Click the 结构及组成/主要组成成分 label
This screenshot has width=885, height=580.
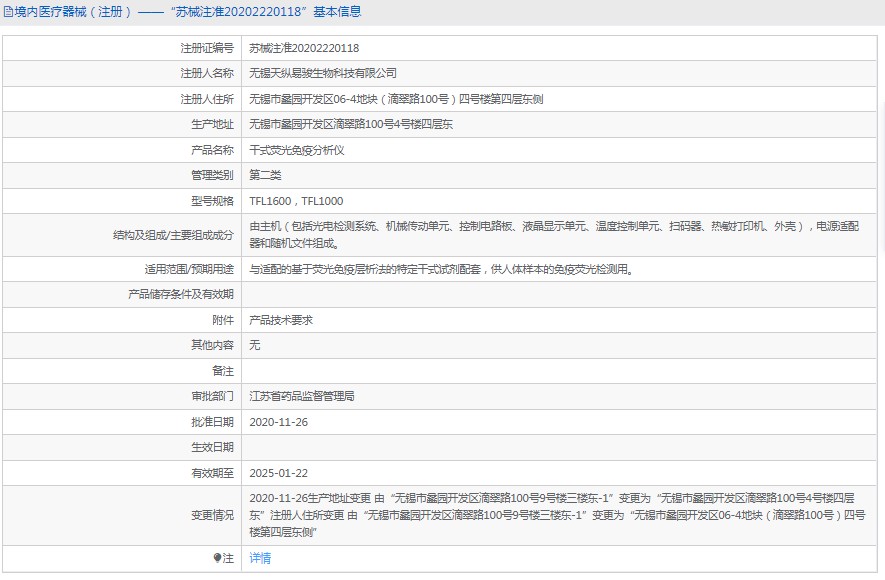tap(173, 235)
